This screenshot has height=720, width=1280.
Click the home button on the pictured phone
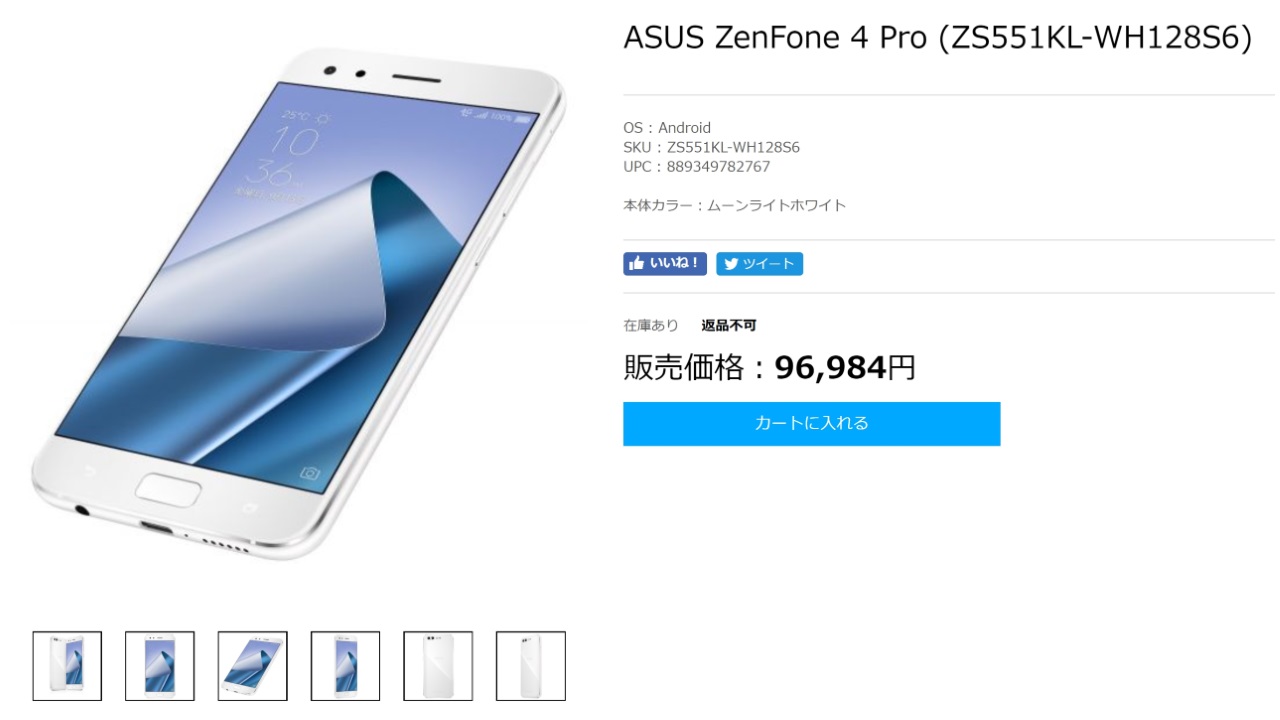pyautogui.click(x=169, y=491)
